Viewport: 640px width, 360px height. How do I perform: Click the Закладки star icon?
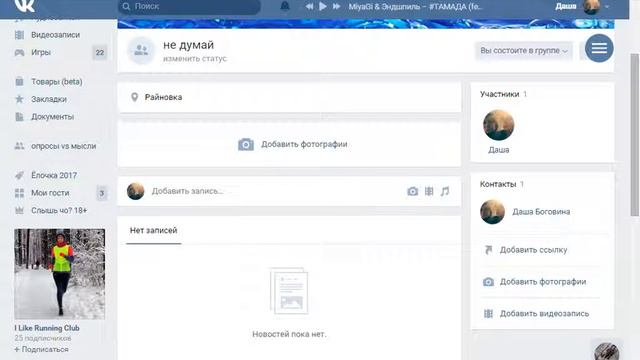pyautogui.click(x=19, y=99)
